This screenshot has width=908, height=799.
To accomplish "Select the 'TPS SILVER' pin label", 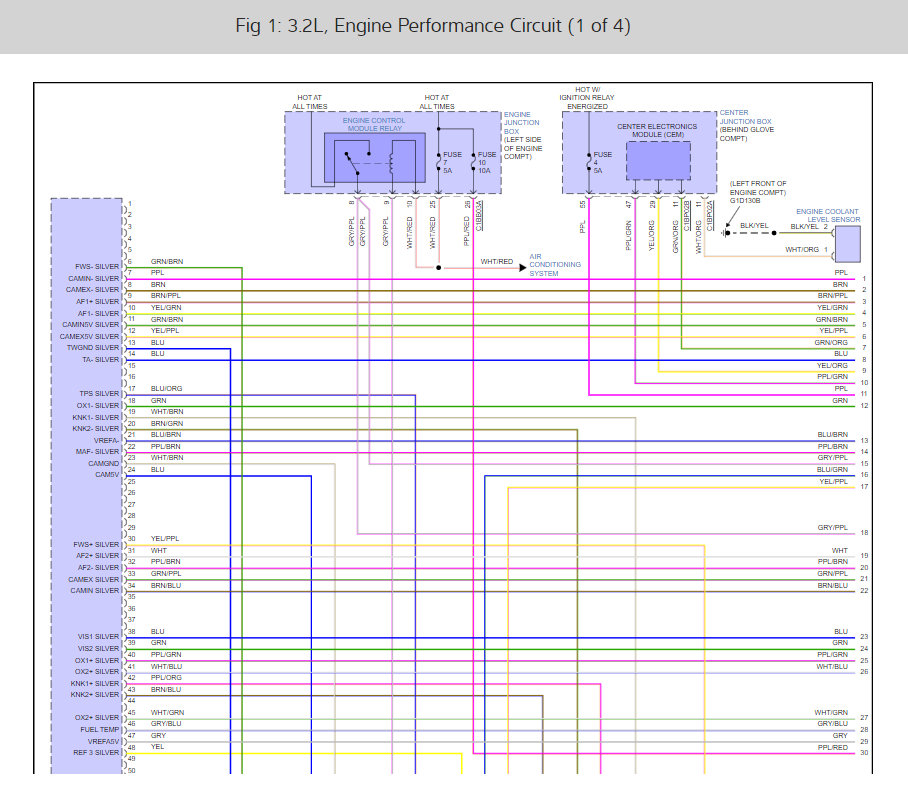I will (x=99, y=394).
